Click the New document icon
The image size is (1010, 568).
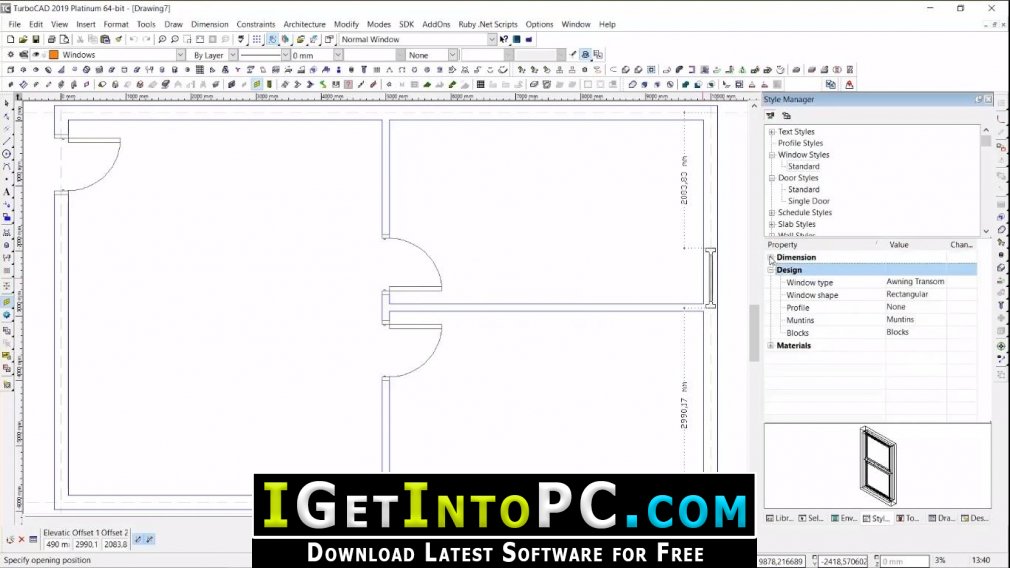(x=10, y=39)
